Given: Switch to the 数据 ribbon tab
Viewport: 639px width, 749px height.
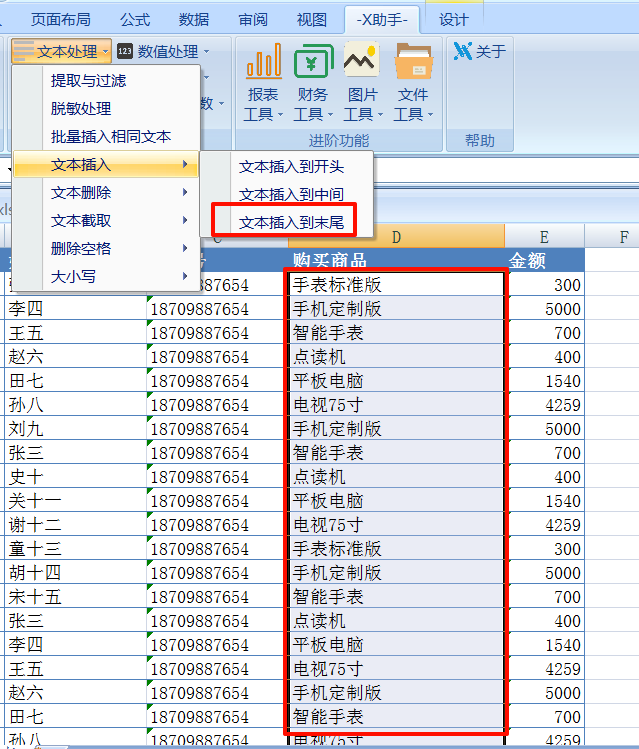Looking at the screenshot, I should (x=194, y=20).
